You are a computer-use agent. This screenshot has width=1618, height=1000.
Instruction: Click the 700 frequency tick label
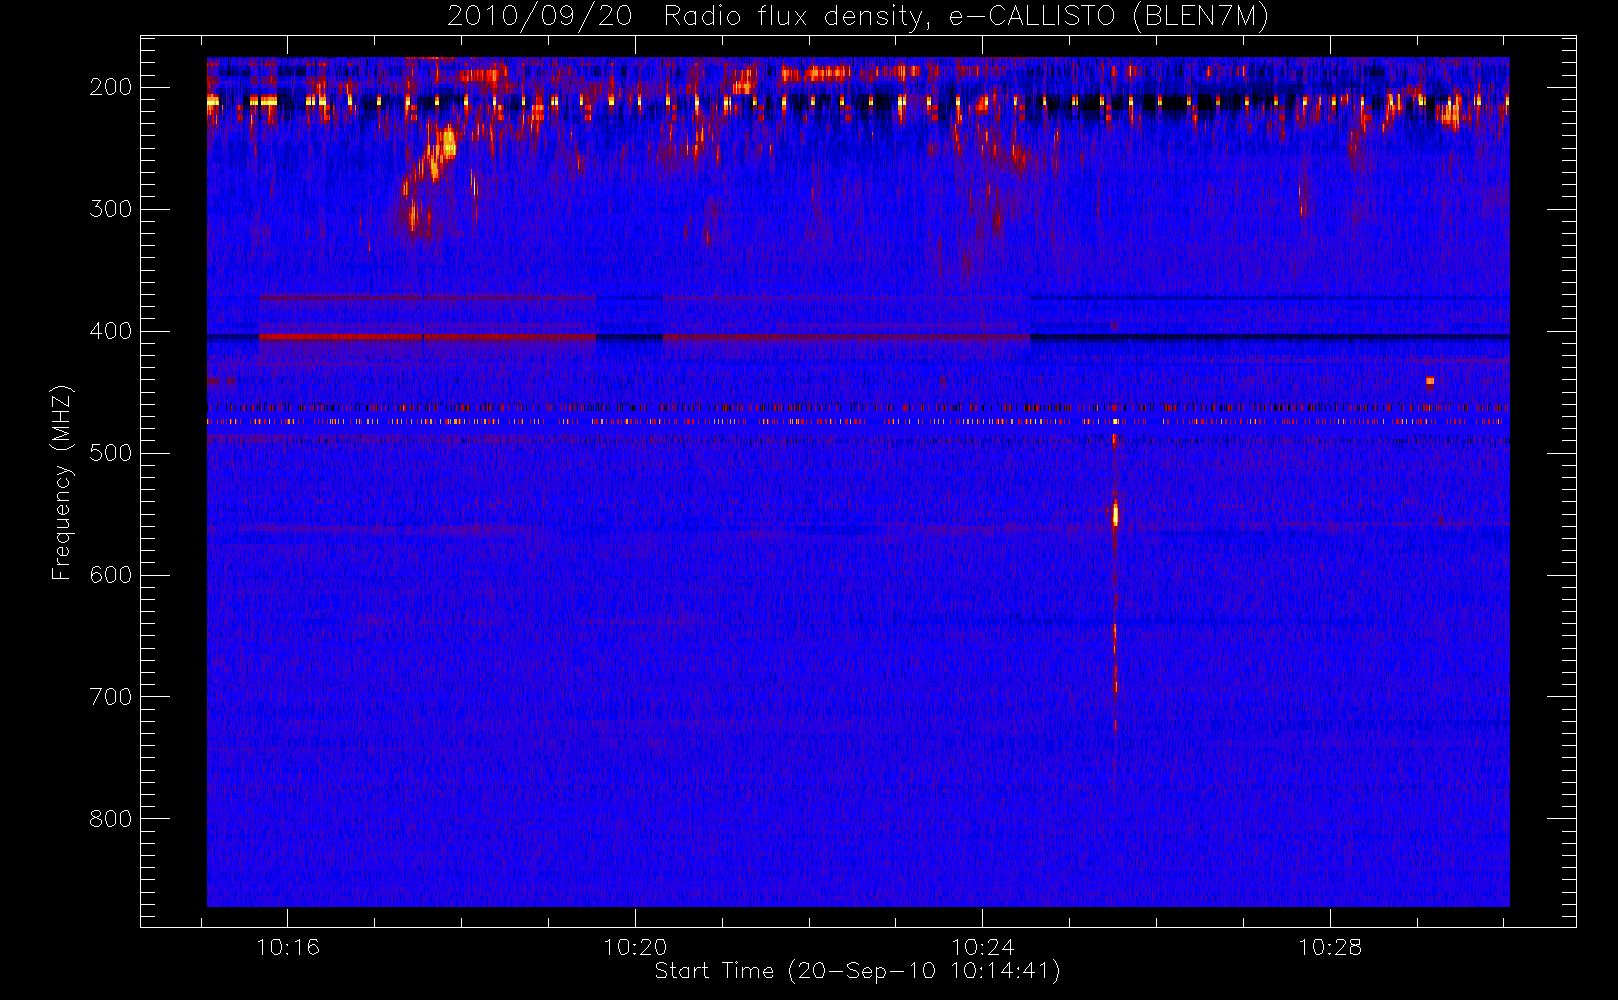click(x=110, y=697)
